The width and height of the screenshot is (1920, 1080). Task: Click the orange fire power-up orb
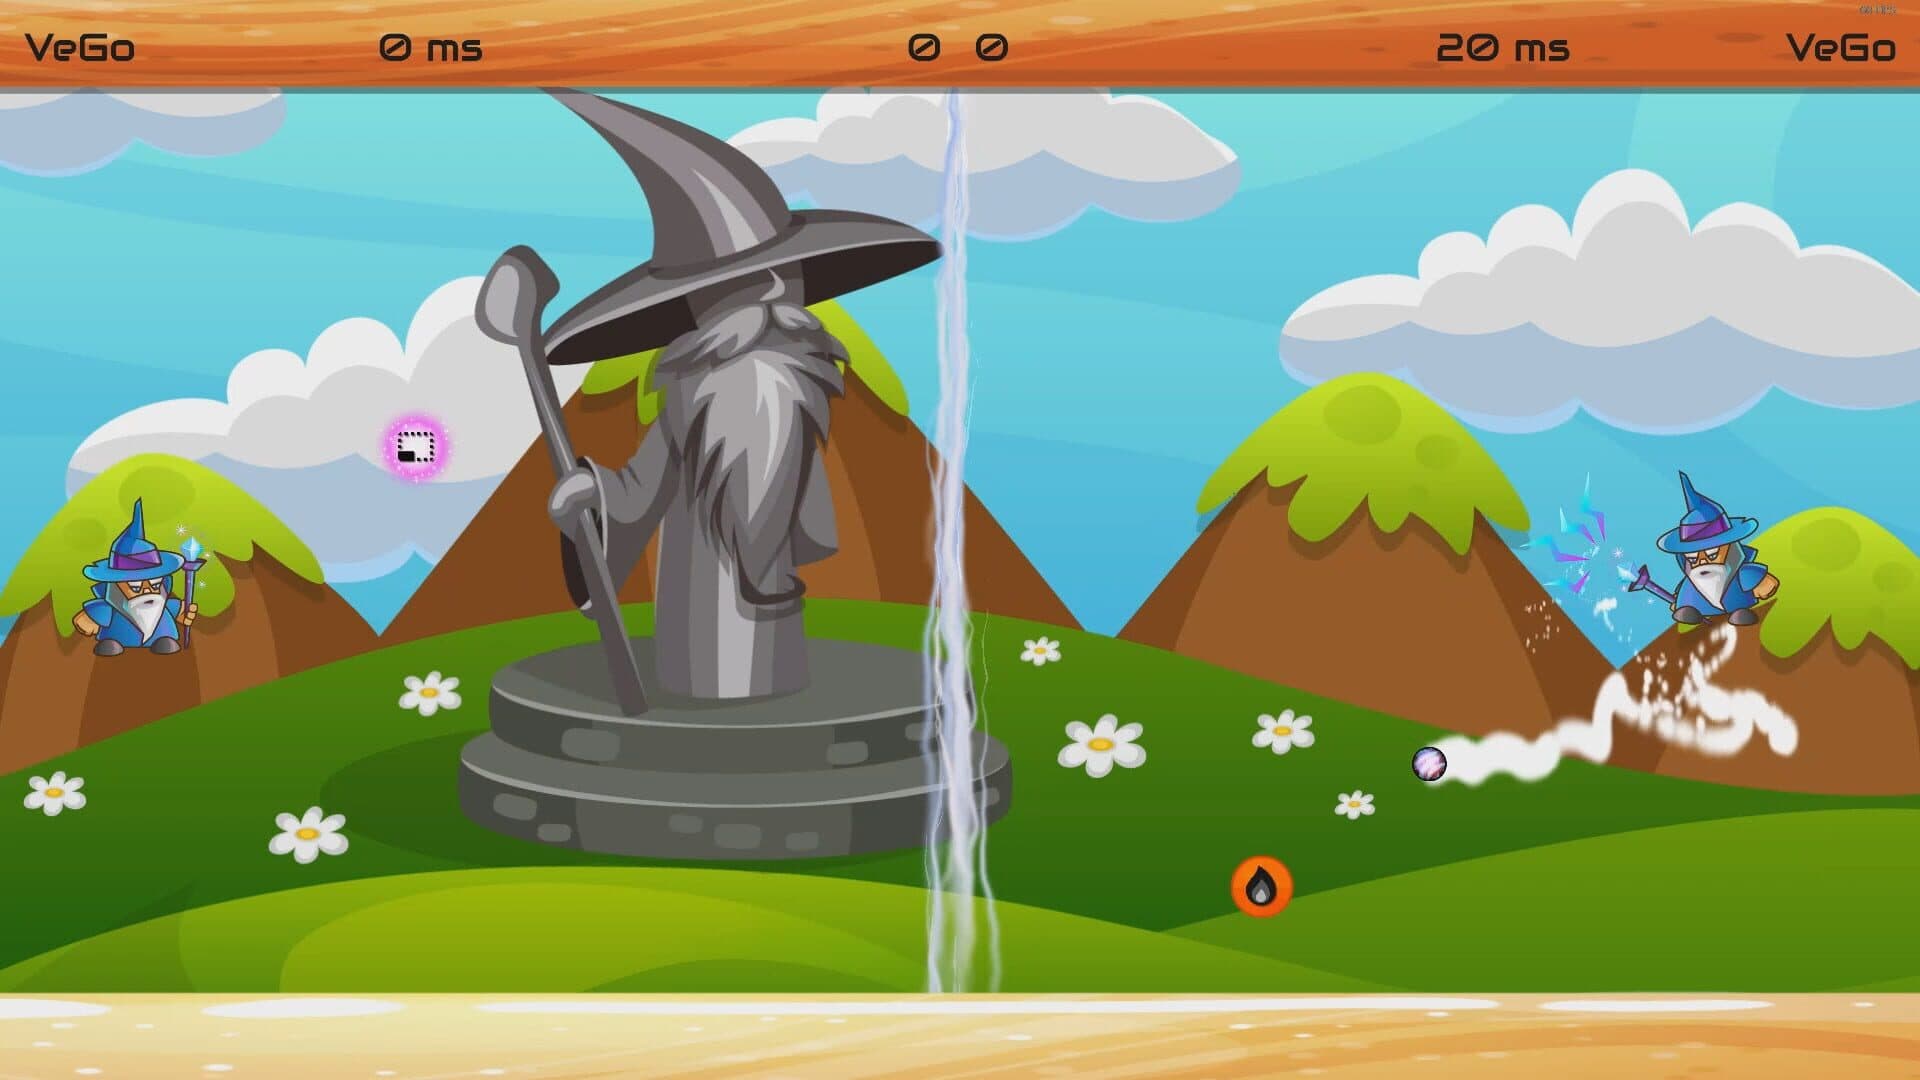1261,886
